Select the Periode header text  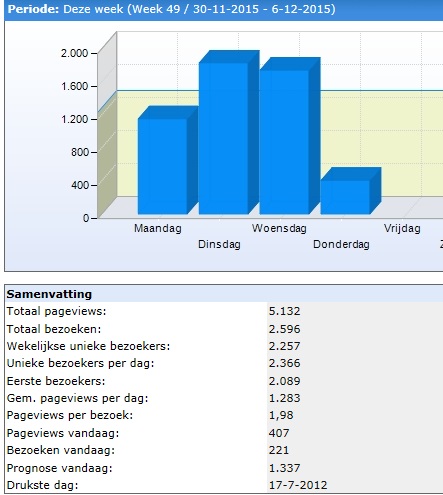pos(172,9)
